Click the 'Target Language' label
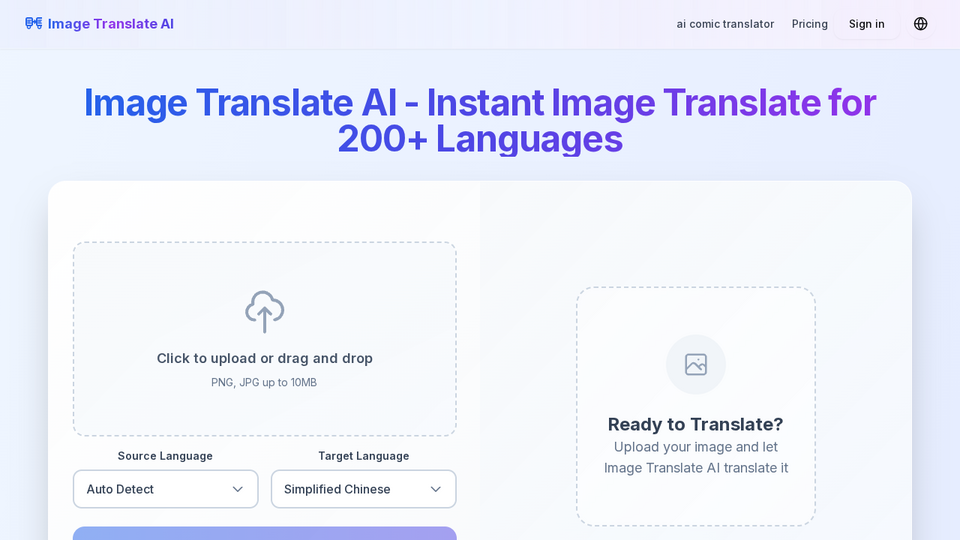The image size is (960, 540). click(364, 456)
